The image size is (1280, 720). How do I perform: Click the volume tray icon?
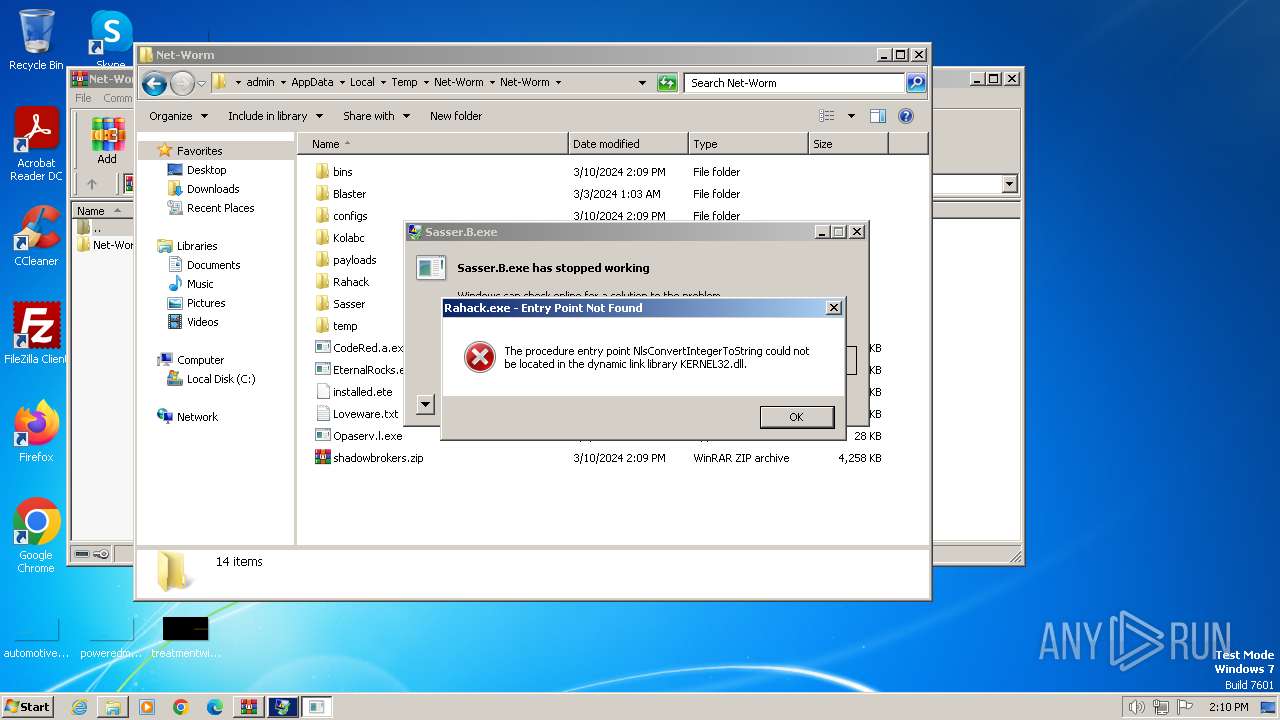pos(1136,707)
